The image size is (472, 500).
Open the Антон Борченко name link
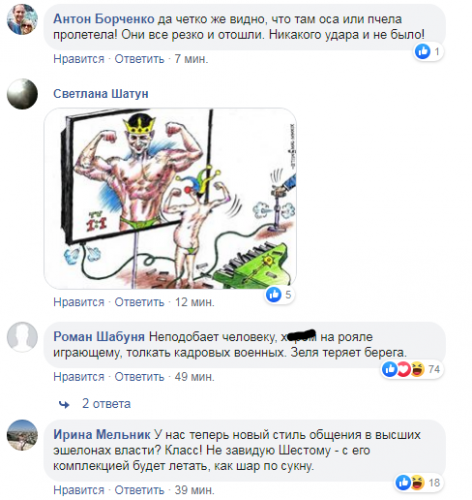coord(104,19)
